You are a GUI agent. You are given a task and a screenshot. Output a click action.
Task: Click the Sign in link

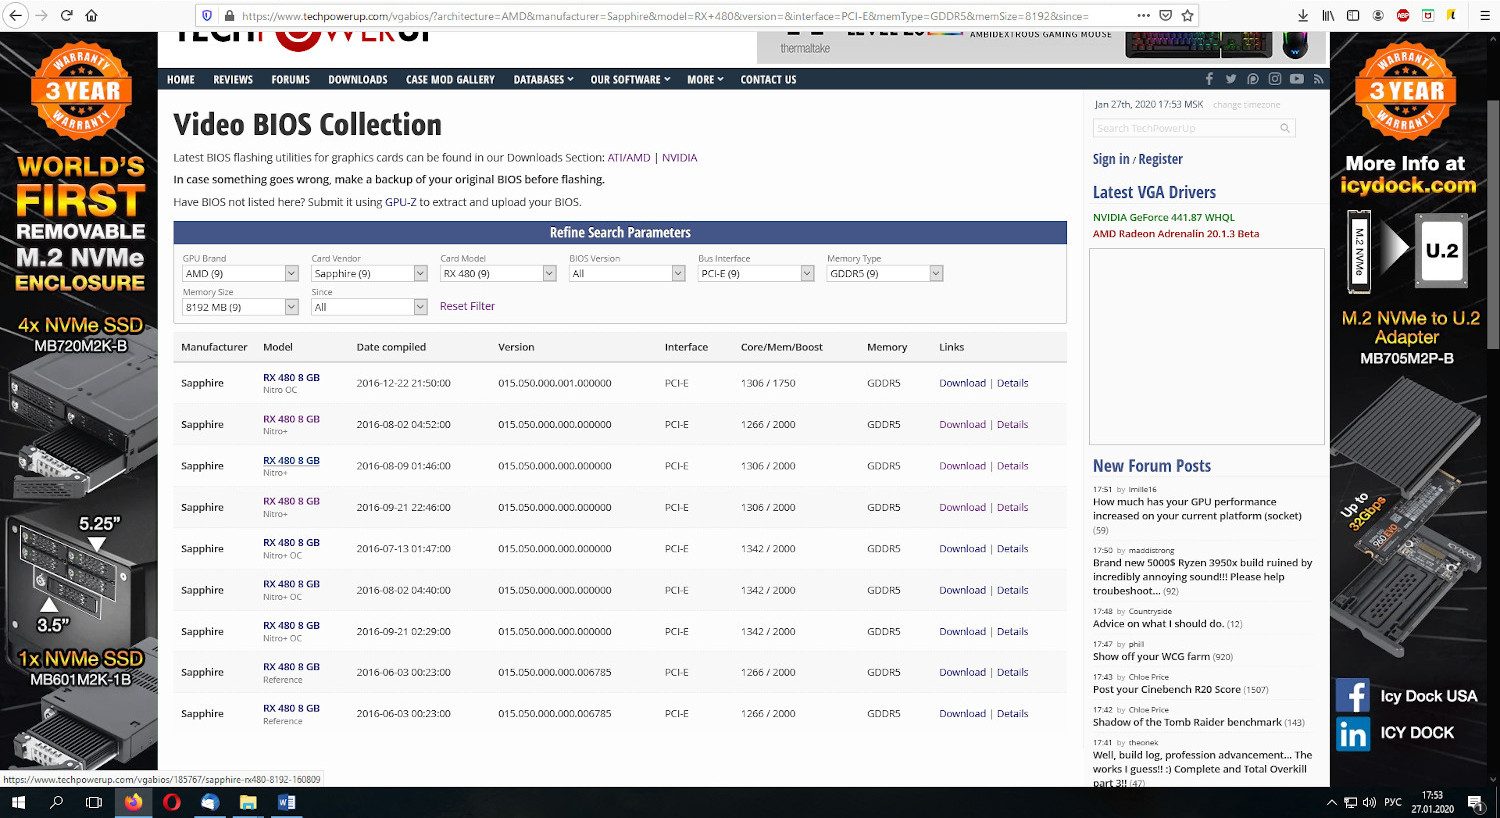pos(1111,159)
